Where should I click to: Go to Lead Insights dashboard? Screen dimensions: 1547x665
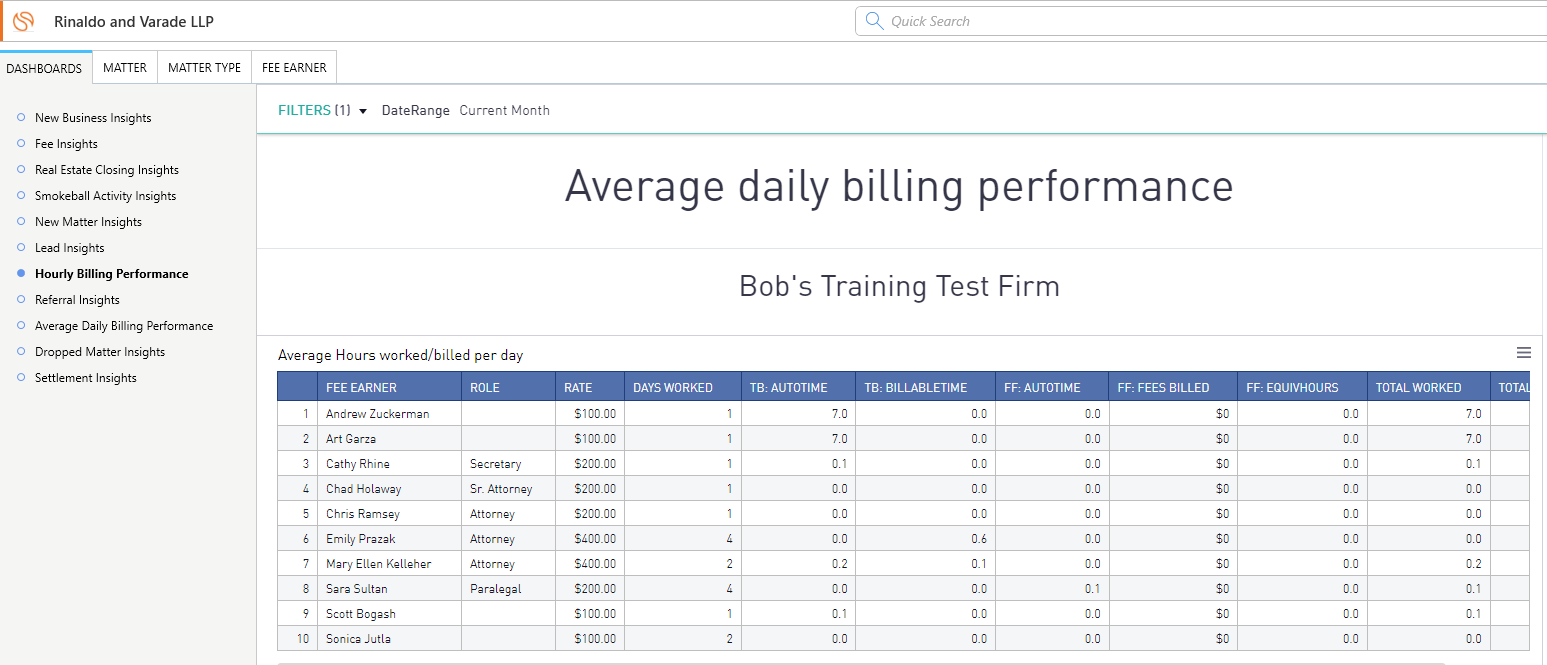[69, 248]
